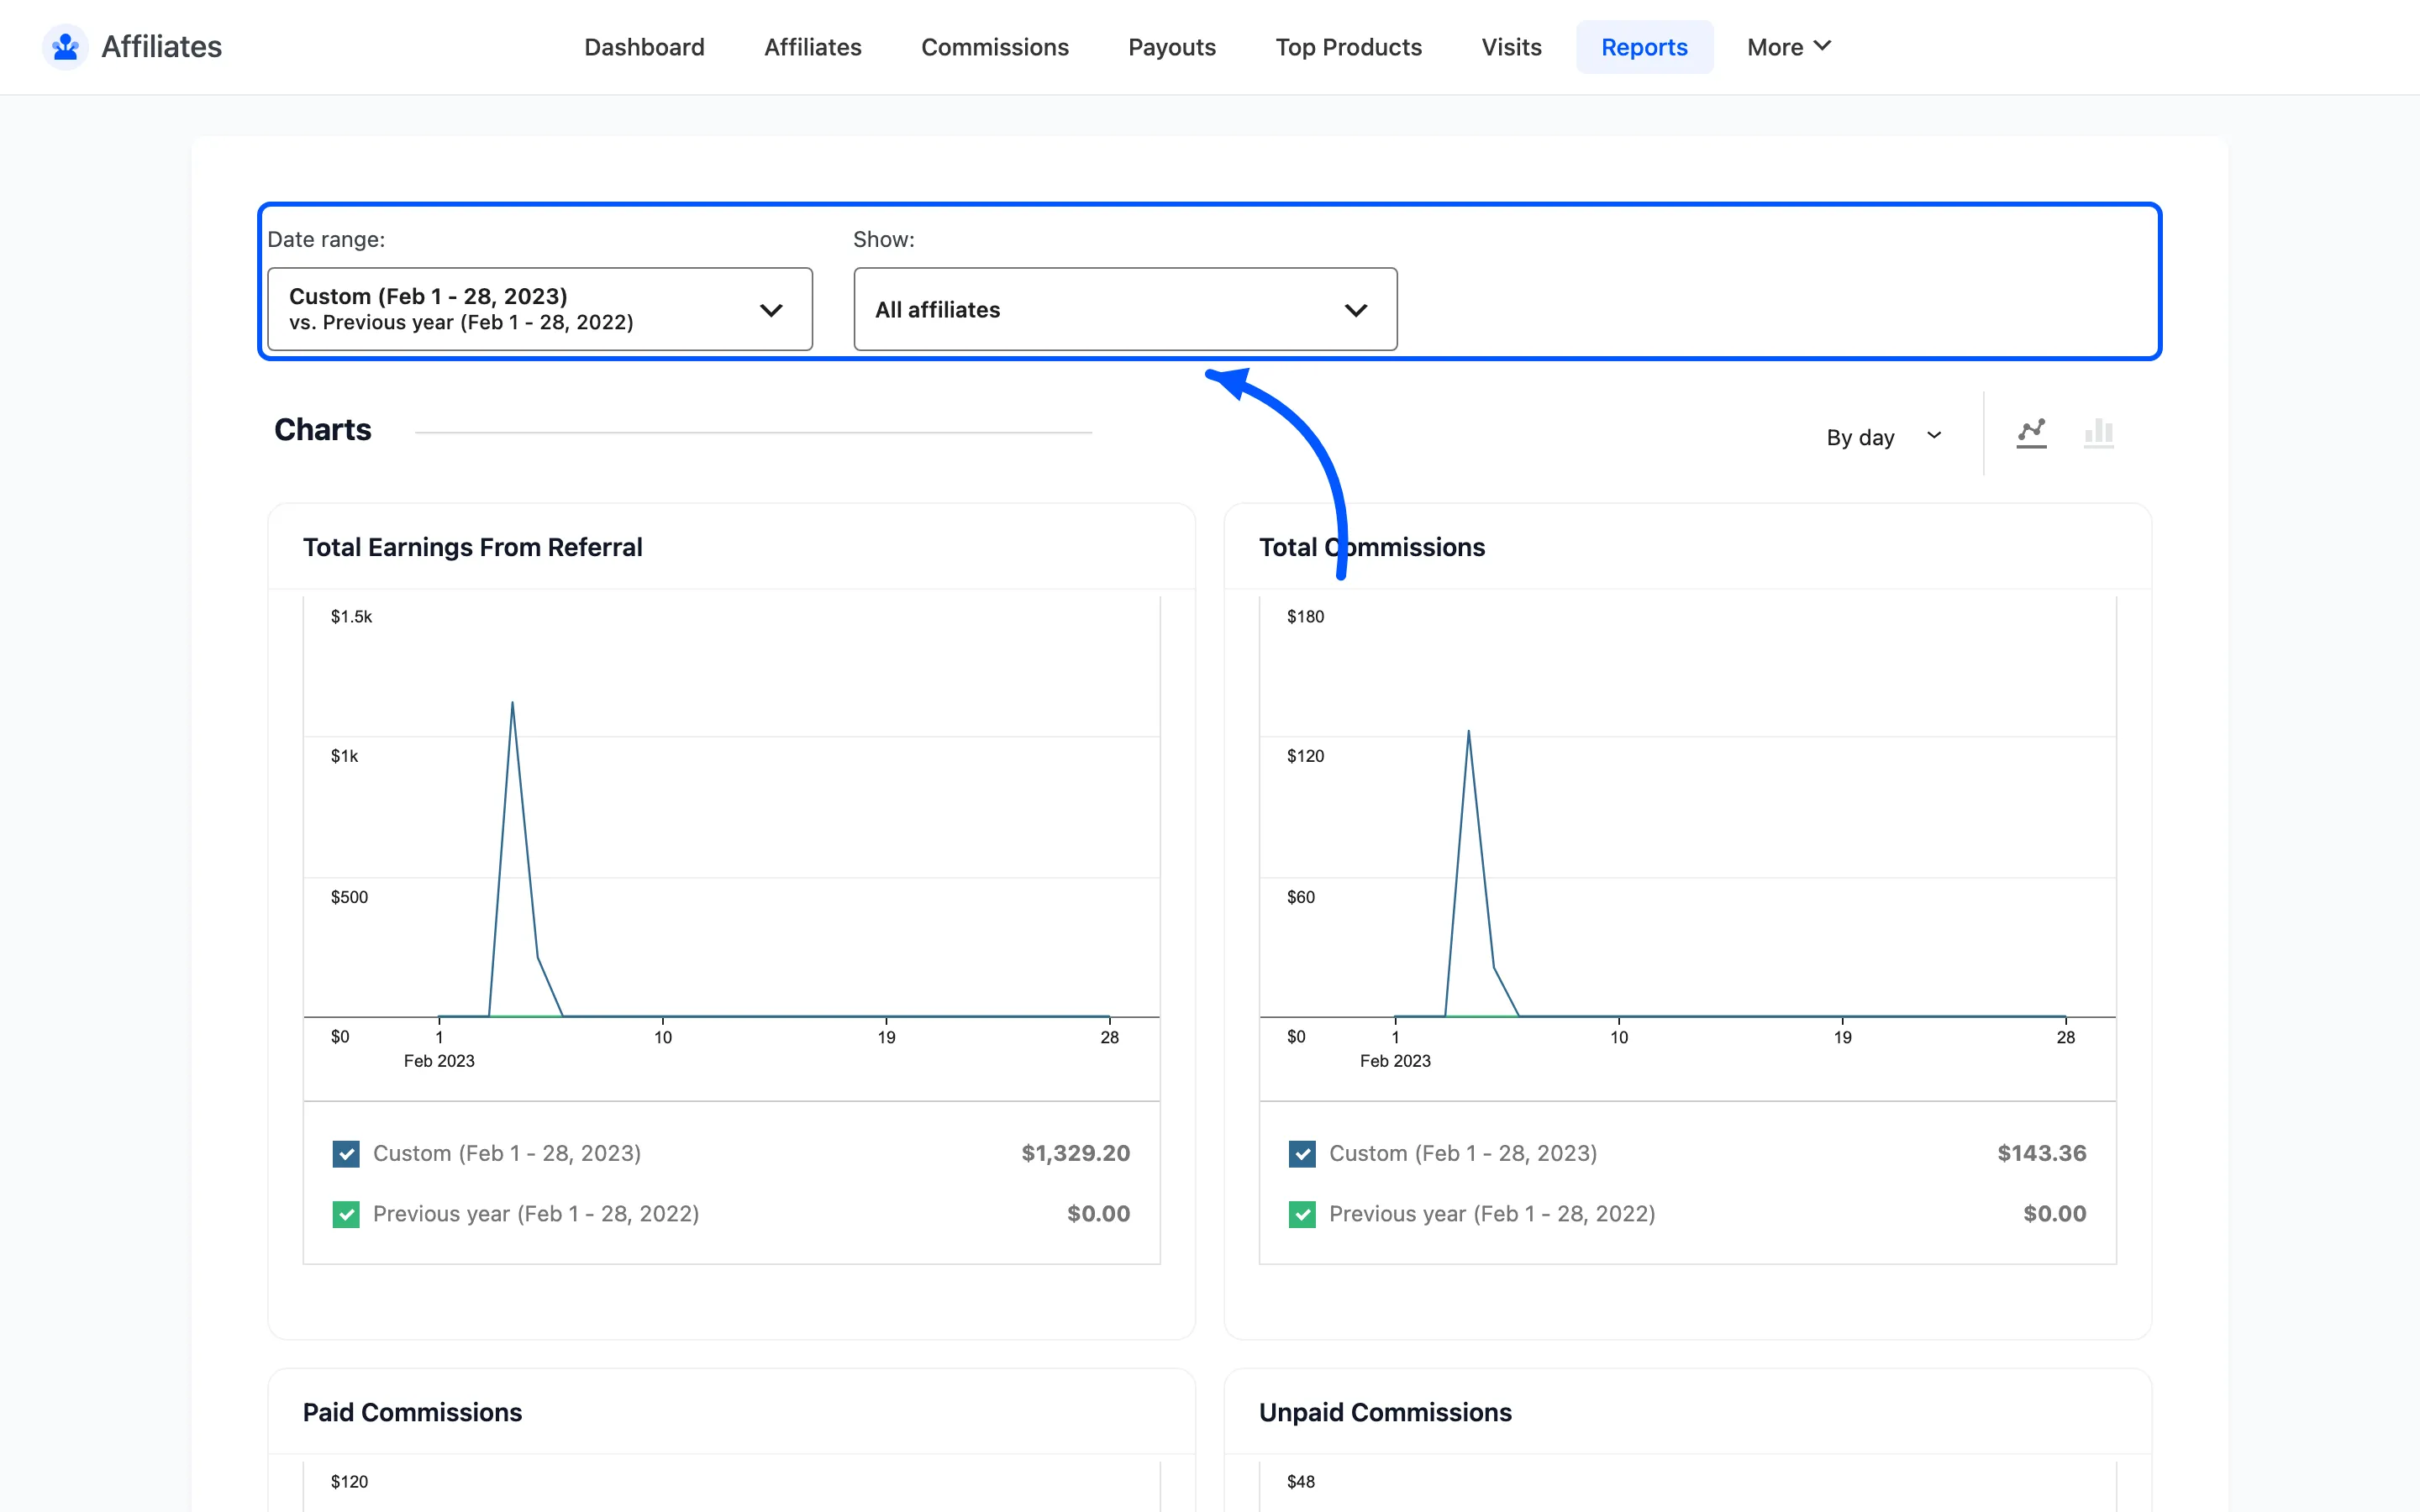Image resolution: width=2420 pixels, height=1512 pixels.
Task: Toggle Previous year series in Total Commissions chart
Action: (1302, 1214)
